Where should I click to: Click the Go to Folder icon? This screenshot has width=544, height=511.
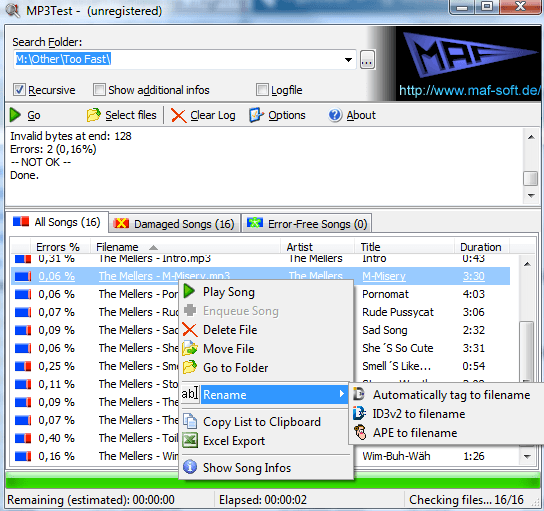pos(190,367)
